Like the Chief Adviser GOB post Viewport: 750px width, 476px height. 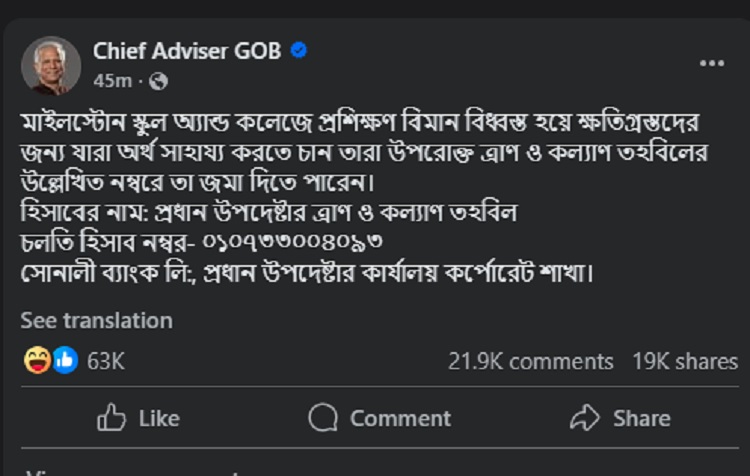click(139, 418)
